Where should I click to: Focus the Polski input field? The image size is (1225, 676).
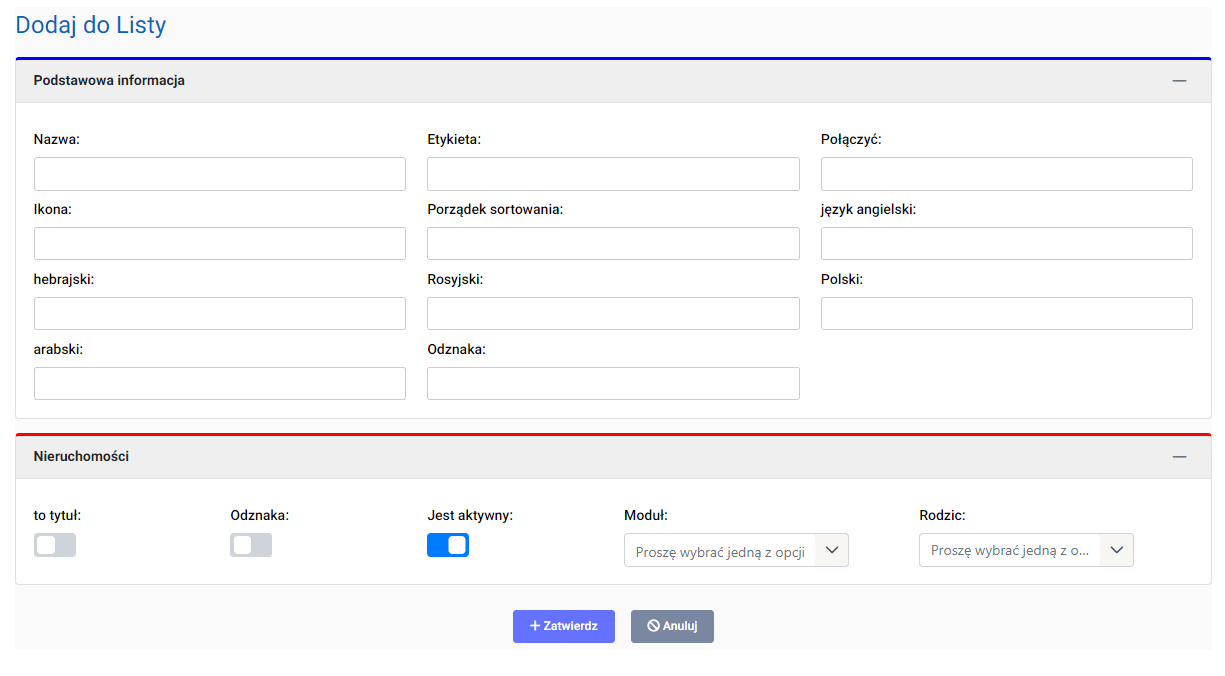point(1006,314)
